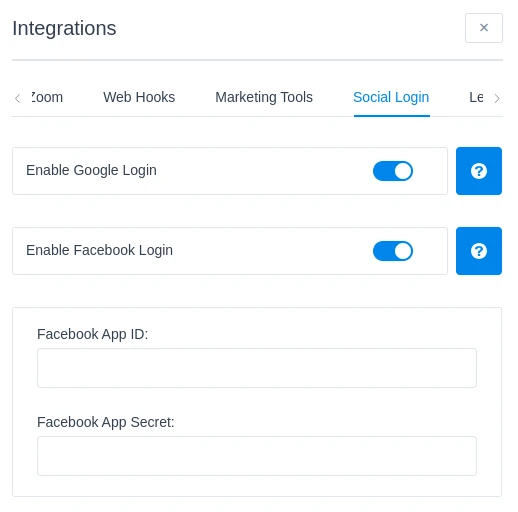The width and height of the screenshot is (518, 512).
Task: Click the Facebook App ID: label
Action: [92, 334]
